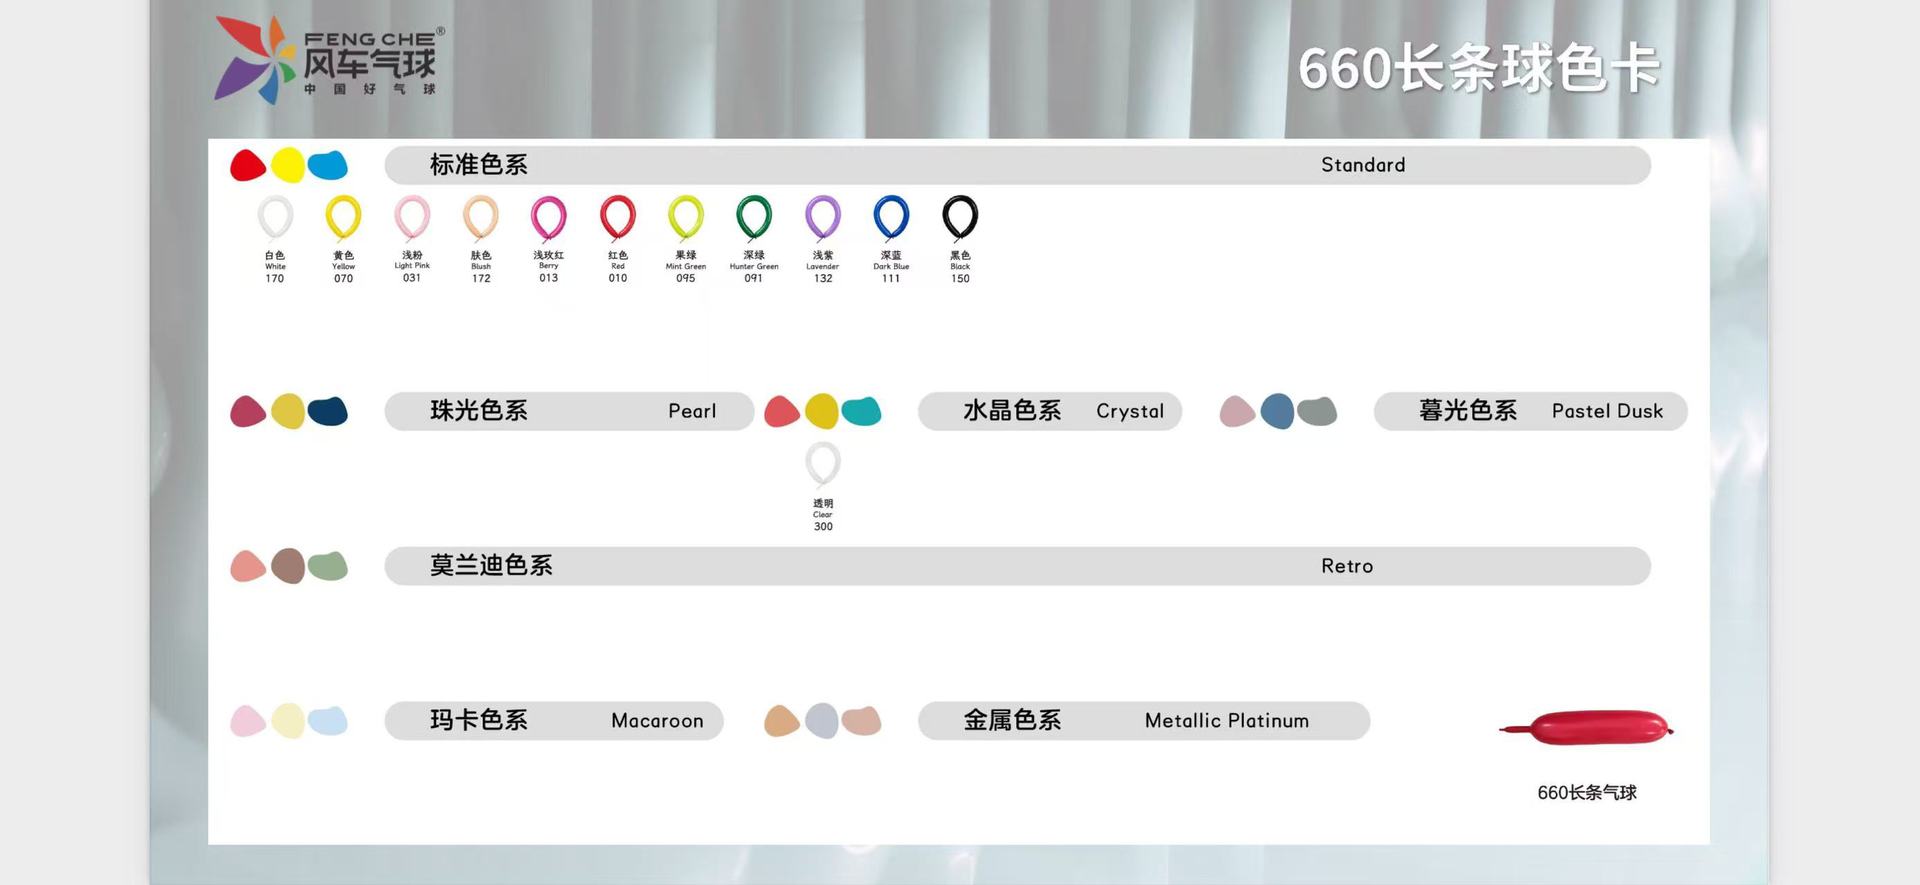Click the blue blob beside Pastel Dusk banner
The image size is (1920, 885).
[1277, 411]
